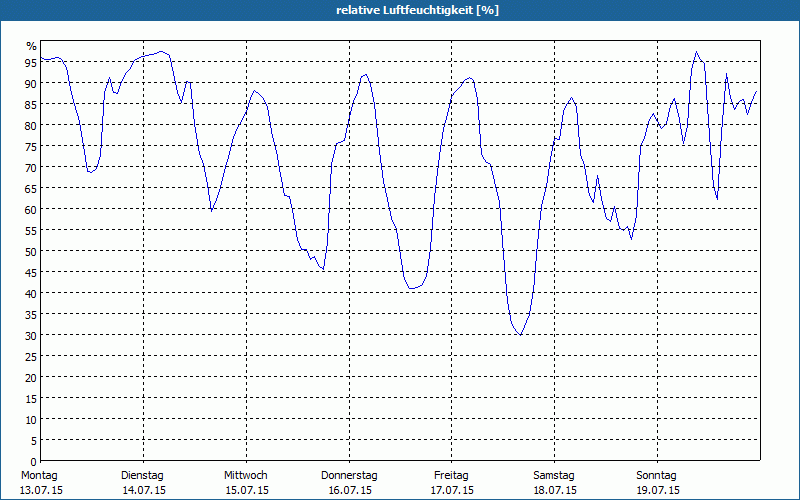Select the 'Mittwoch' day label
The height and width of the screenshot is (500, 800).
click(x=246, y=476)
